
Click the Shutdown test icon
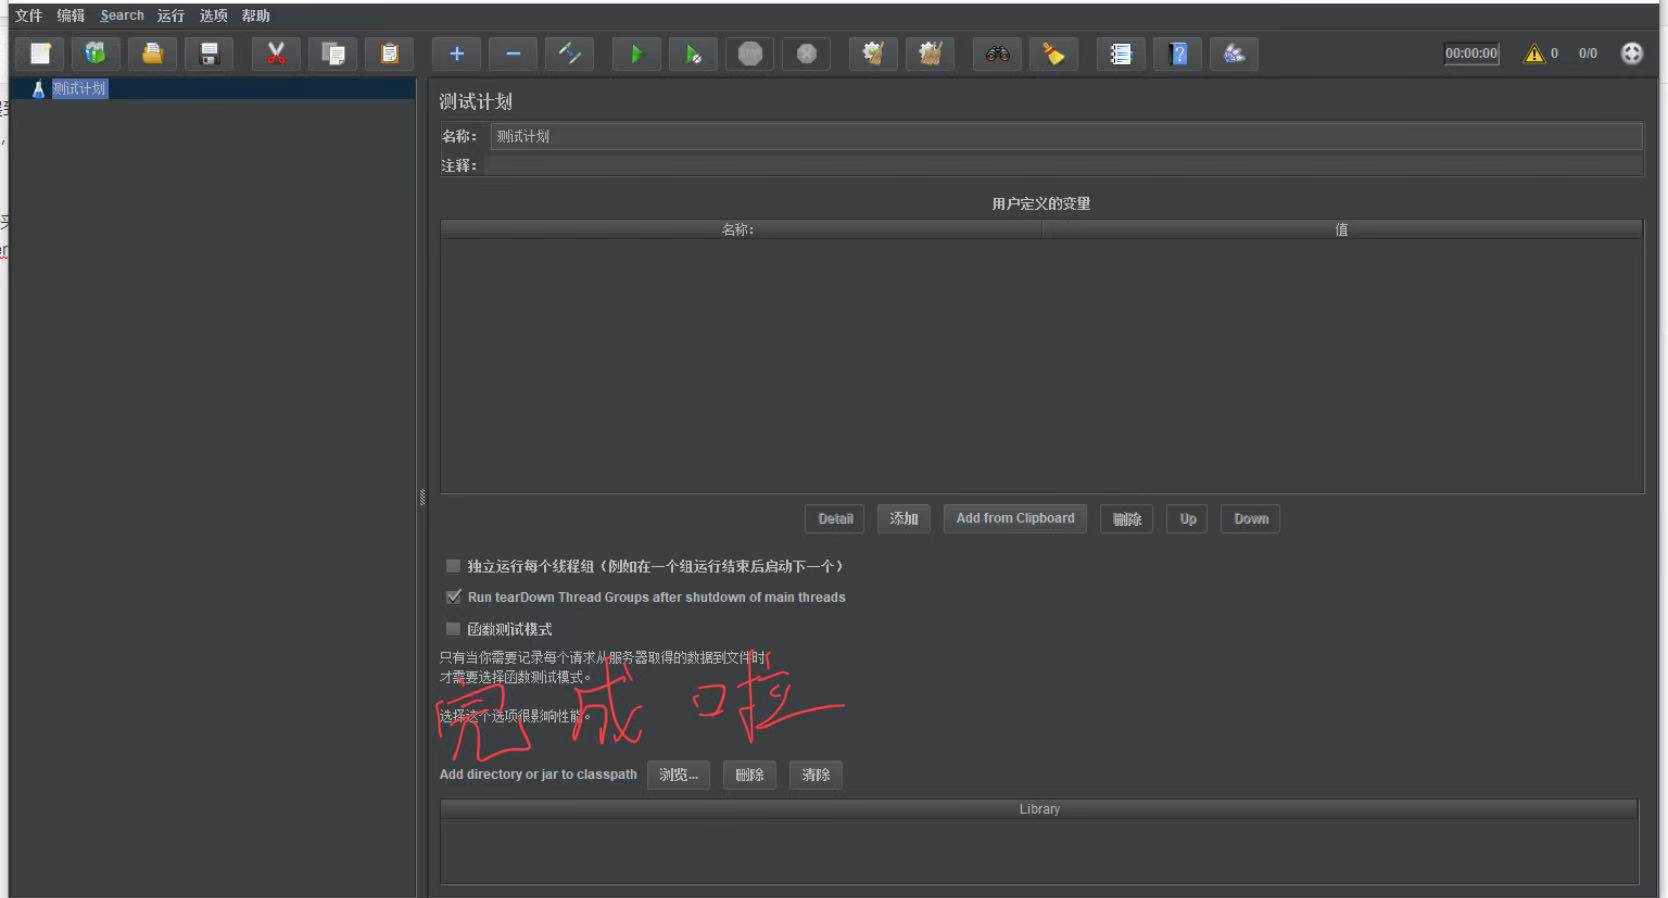click(x=806, y=54)
